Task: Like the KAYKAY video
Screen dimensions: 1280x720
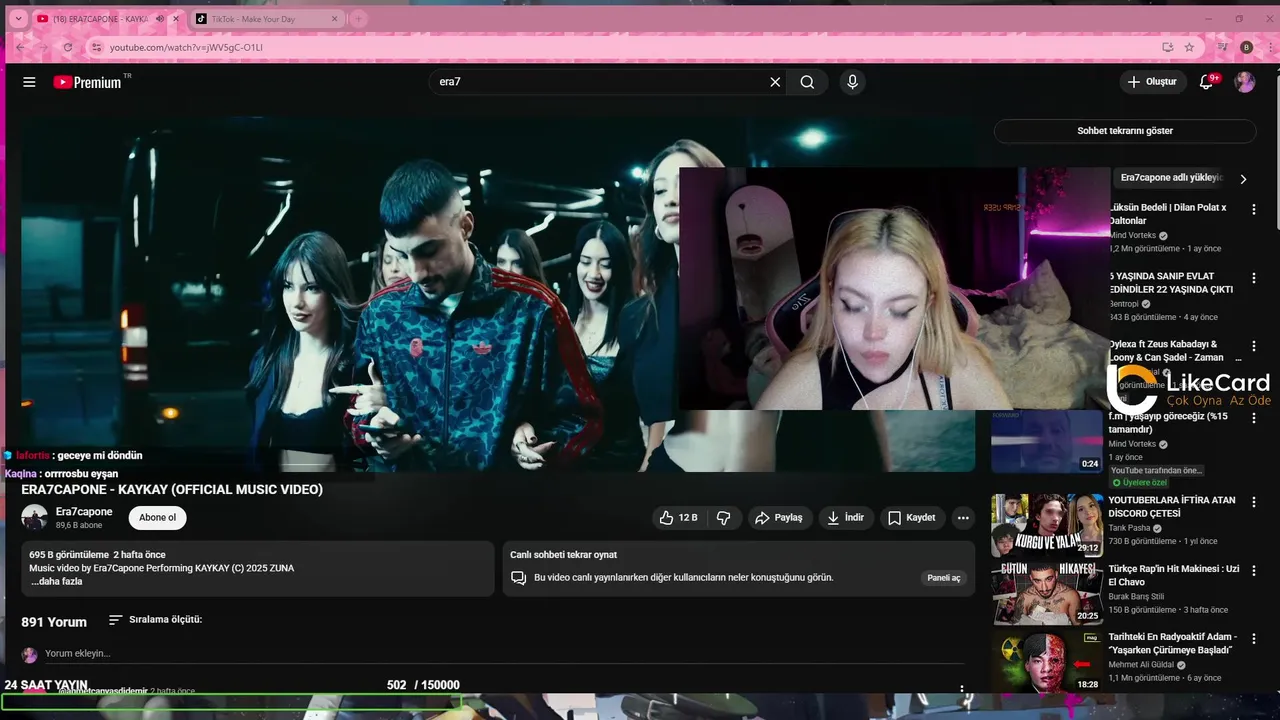Action: click(x=678, y=517)
